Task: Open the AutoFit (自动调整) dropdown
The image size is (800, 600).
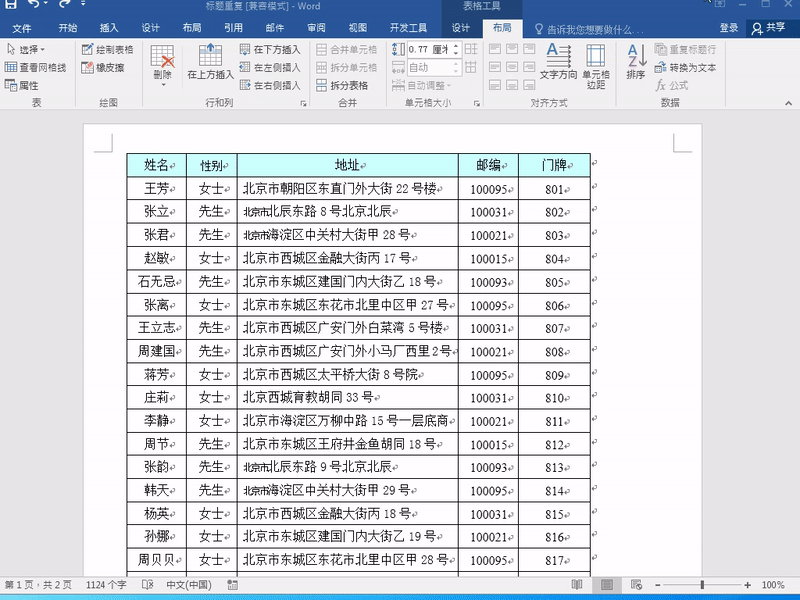Action: [x=426, y=85]
